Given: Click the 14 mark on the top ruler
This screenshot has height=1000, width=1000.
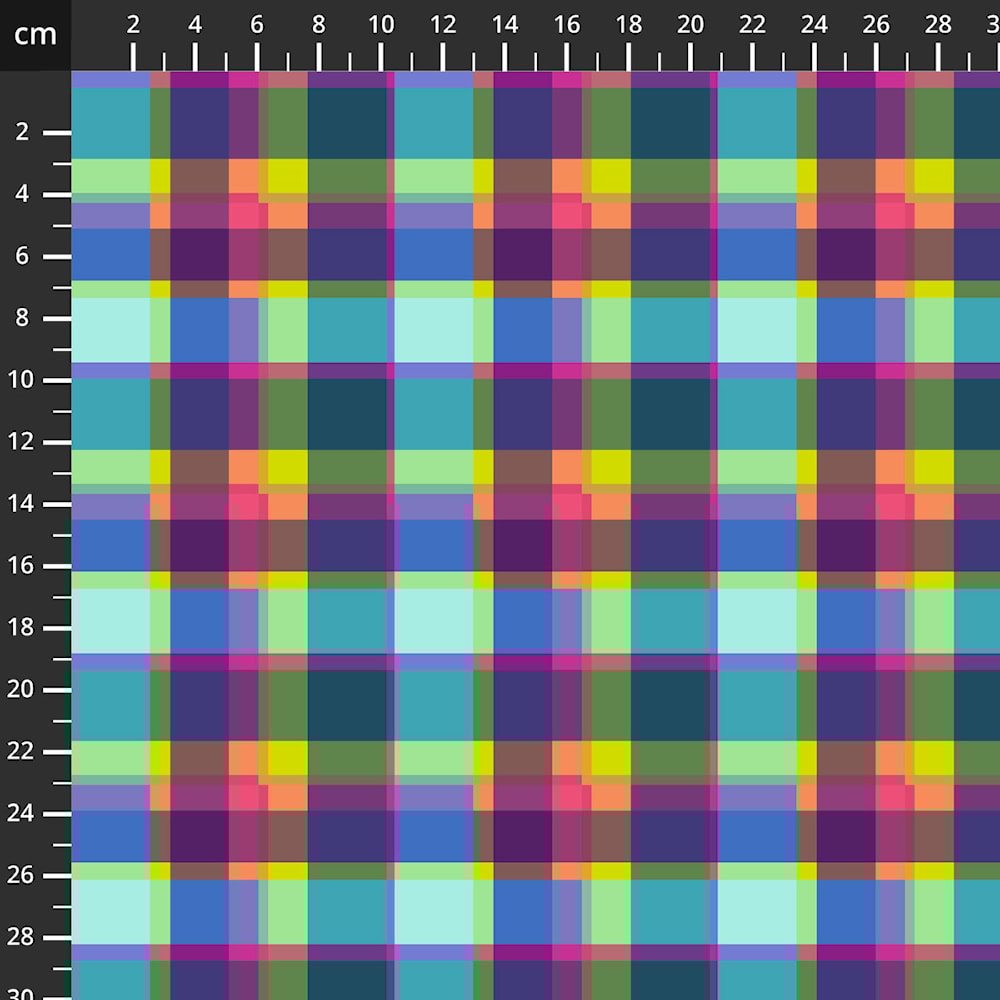Looking at the screenshot, I should pos(505,26).
